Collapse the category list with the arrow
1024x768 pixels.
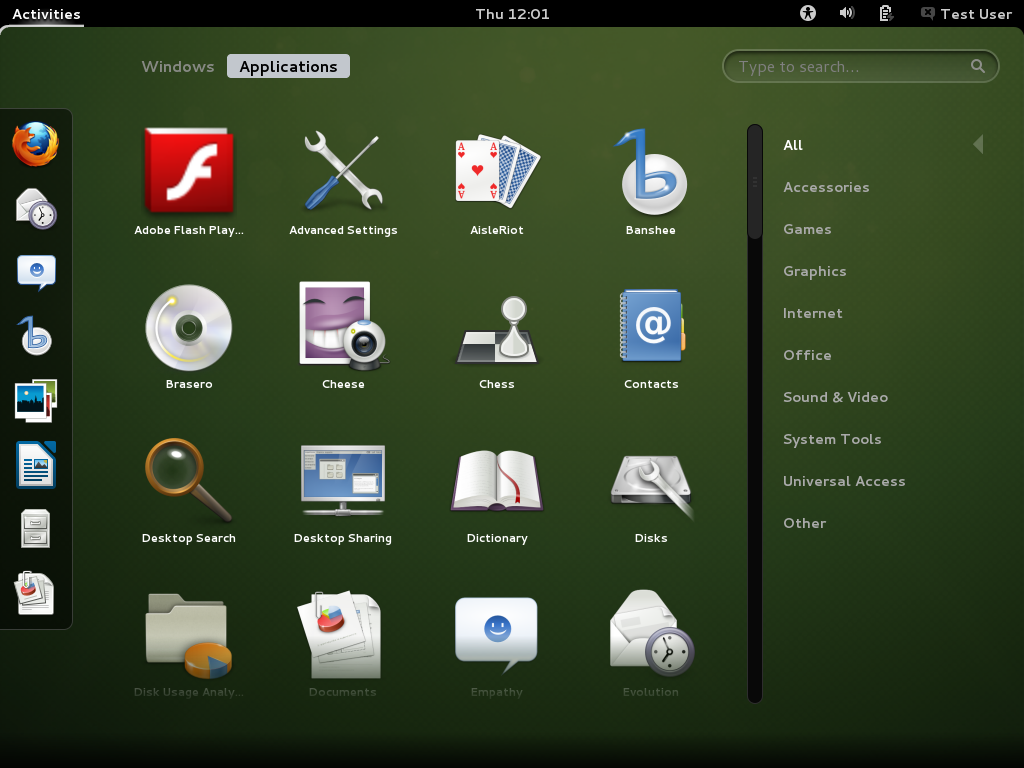[978, 143]
